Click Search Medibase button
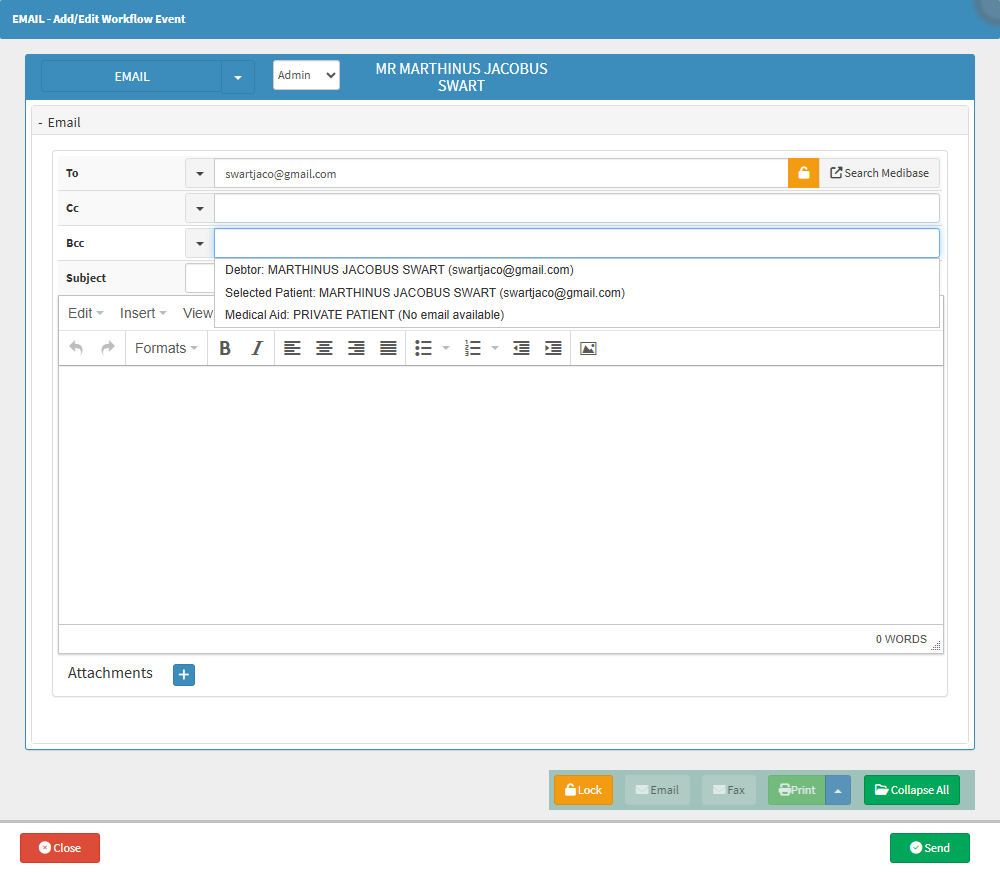 (x=879, y=173)
